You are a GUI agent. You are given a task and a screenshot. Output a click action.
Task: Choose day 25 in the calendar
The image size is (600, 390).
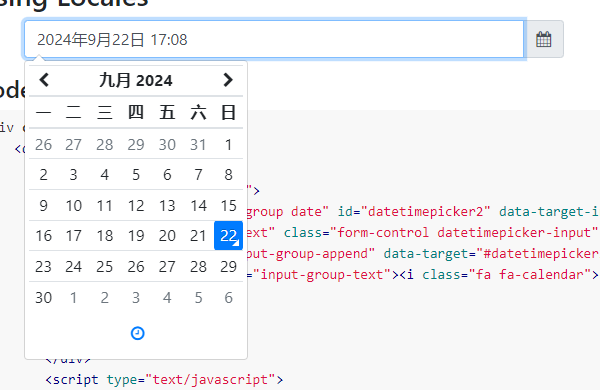coord(105,266)
